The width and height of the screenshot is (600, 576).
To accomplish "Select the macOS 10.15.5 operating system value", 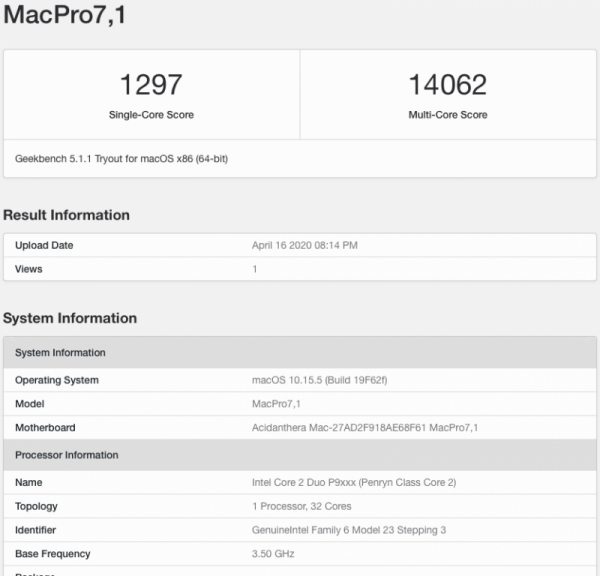I will (318, 380).
